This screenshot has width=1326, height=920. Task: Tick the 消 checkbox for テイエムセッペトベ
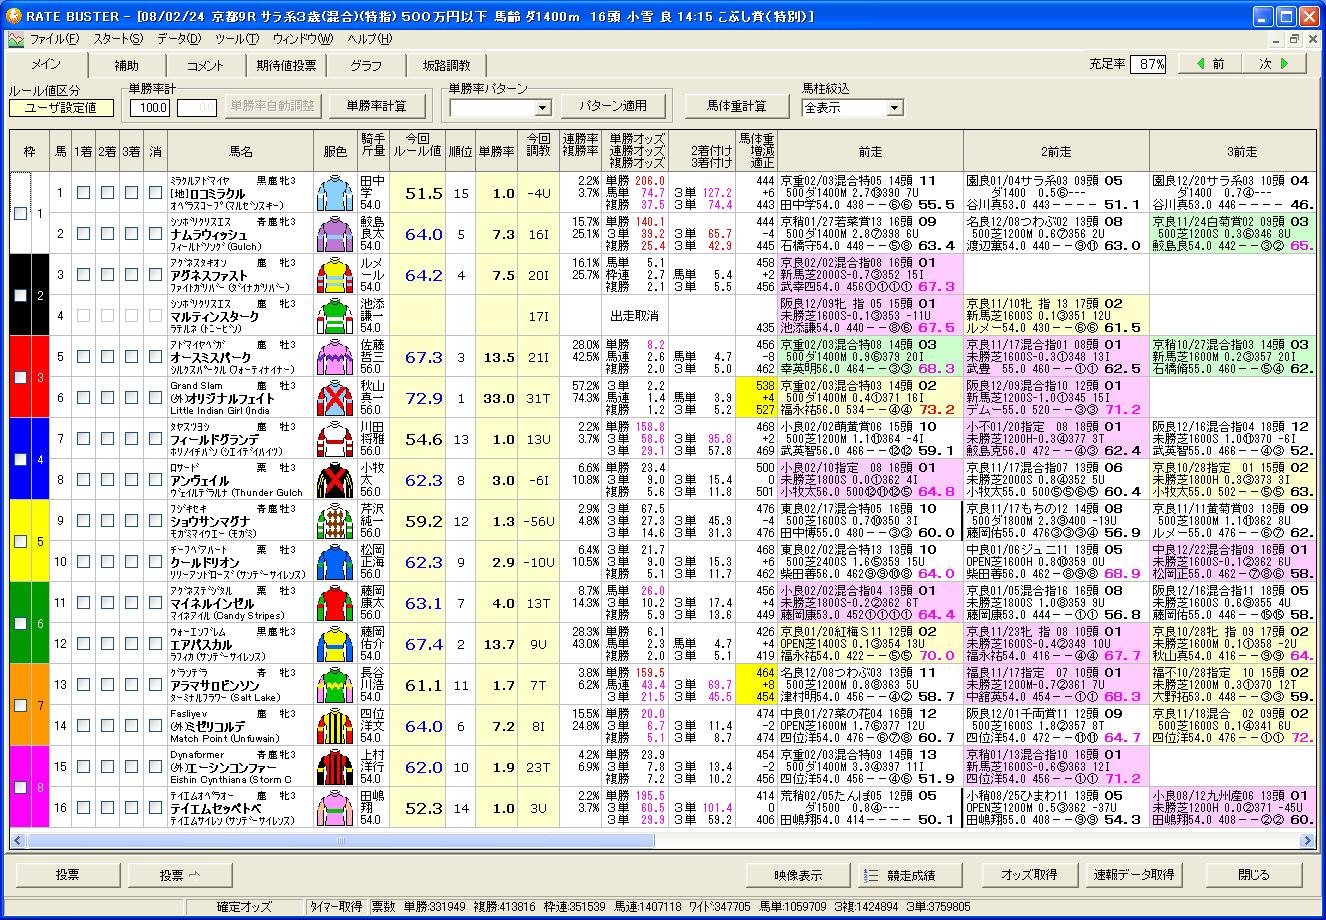pyautogui.click(x=155, y=808)
